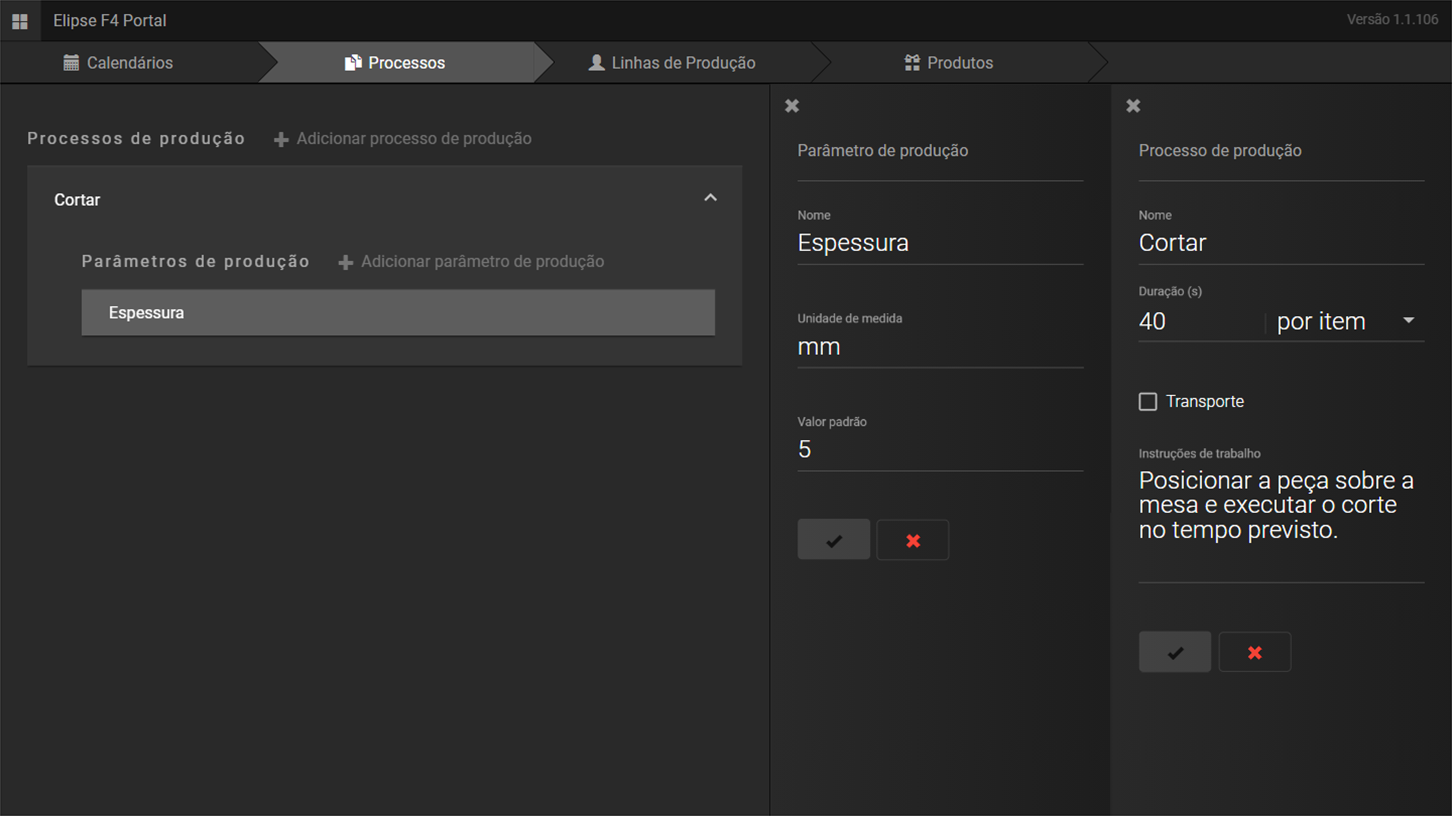Open the app grid menu icon

click(x=20, y=20)
